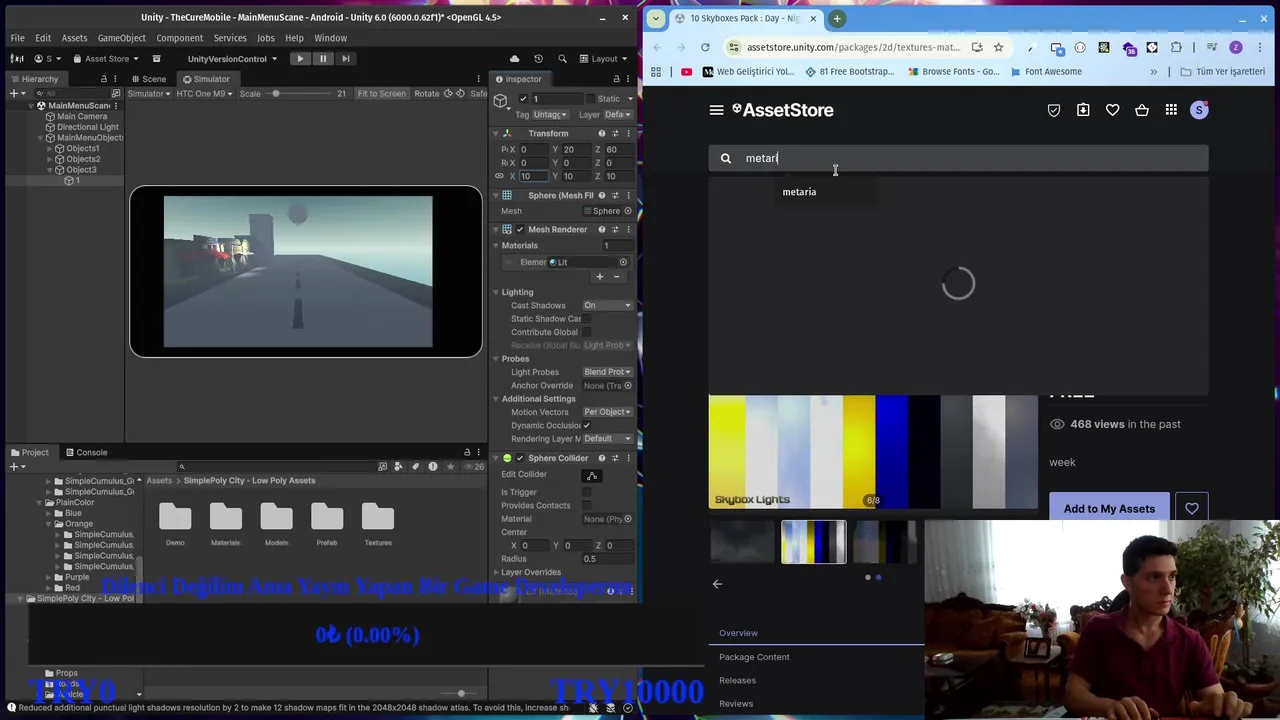1280x720 pixels.
Task: Start Play mode with the Unity play button
Action: (300, 58)
